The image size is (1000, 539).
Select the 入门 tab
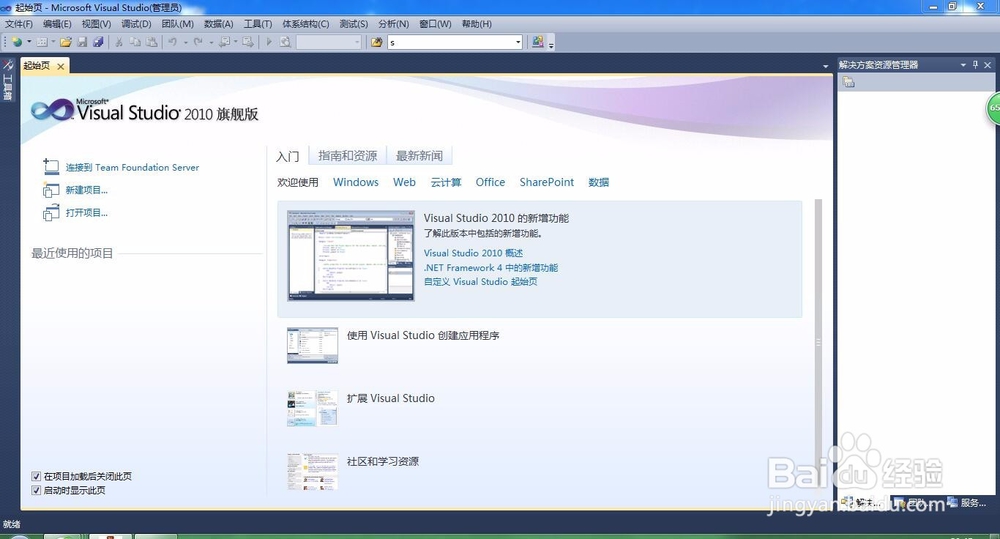point(288,156)
